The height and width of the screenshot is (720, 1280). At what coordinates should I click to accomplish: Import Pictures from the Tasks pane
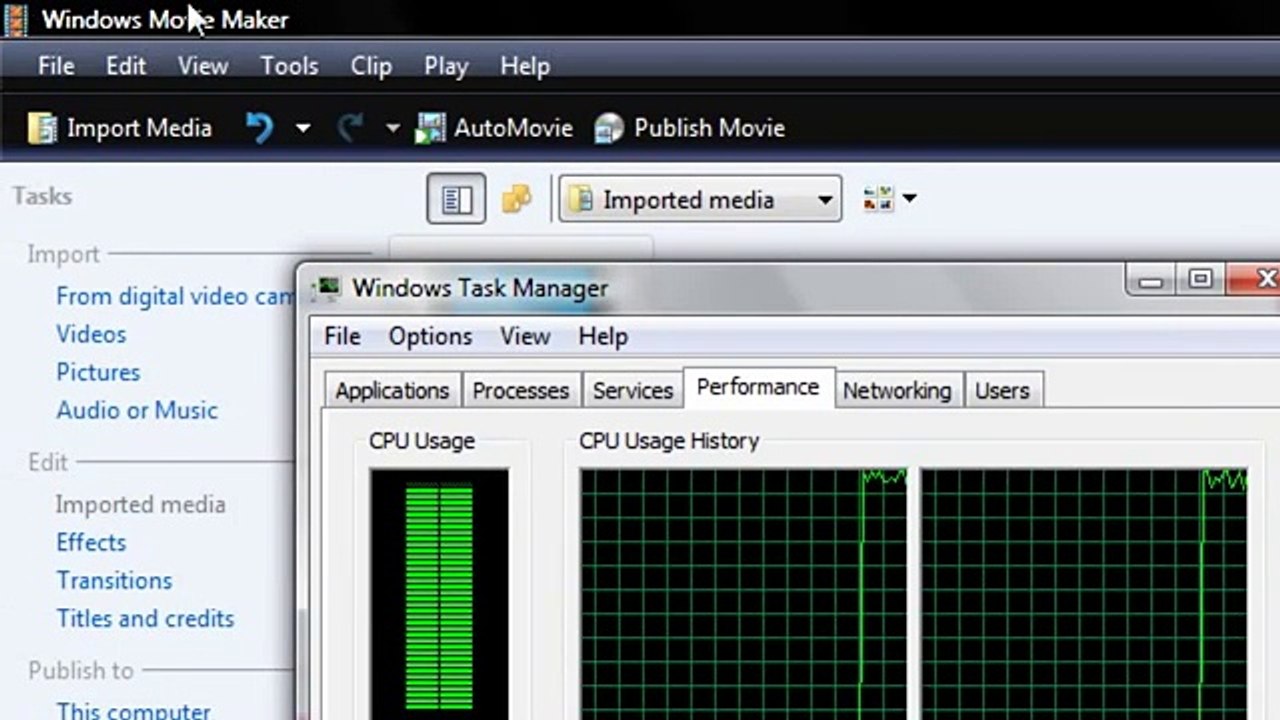click(98, 372)
